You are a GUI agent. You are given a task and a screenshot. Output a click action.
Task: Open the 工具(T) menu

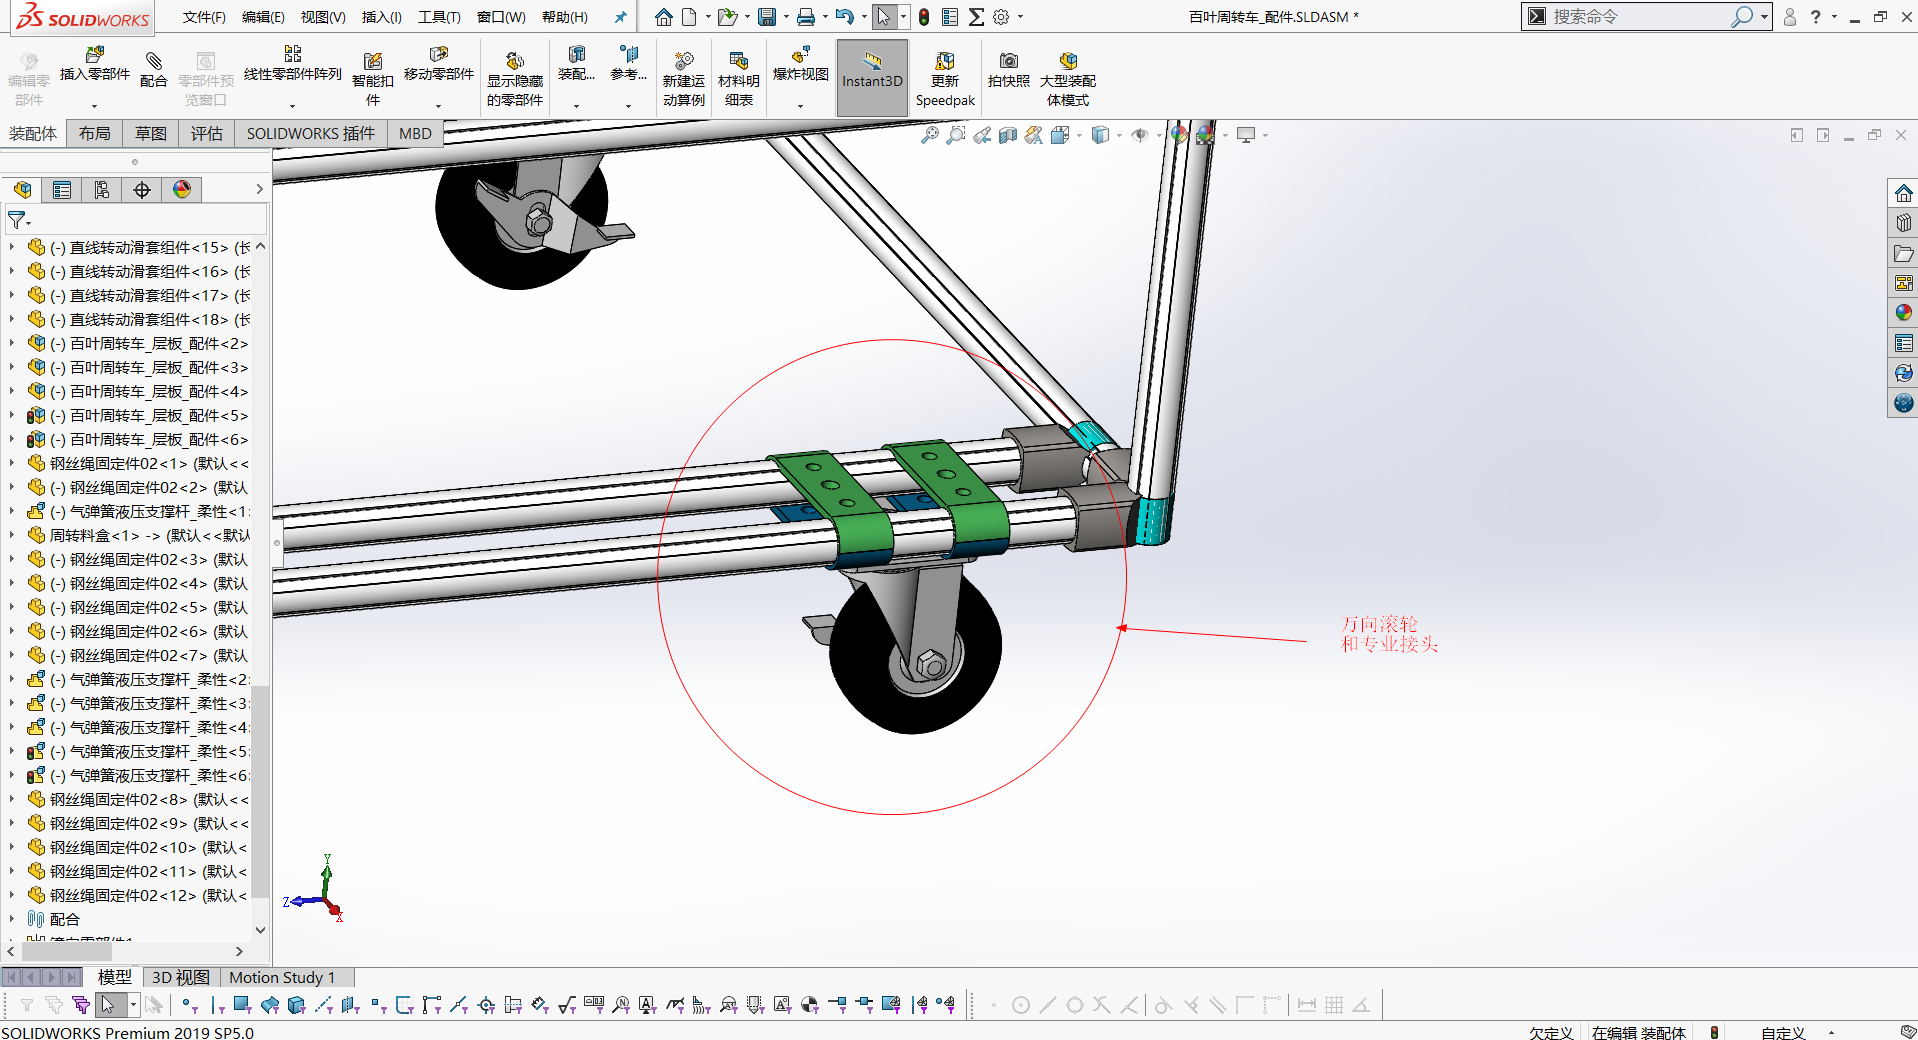coord(439,17)
